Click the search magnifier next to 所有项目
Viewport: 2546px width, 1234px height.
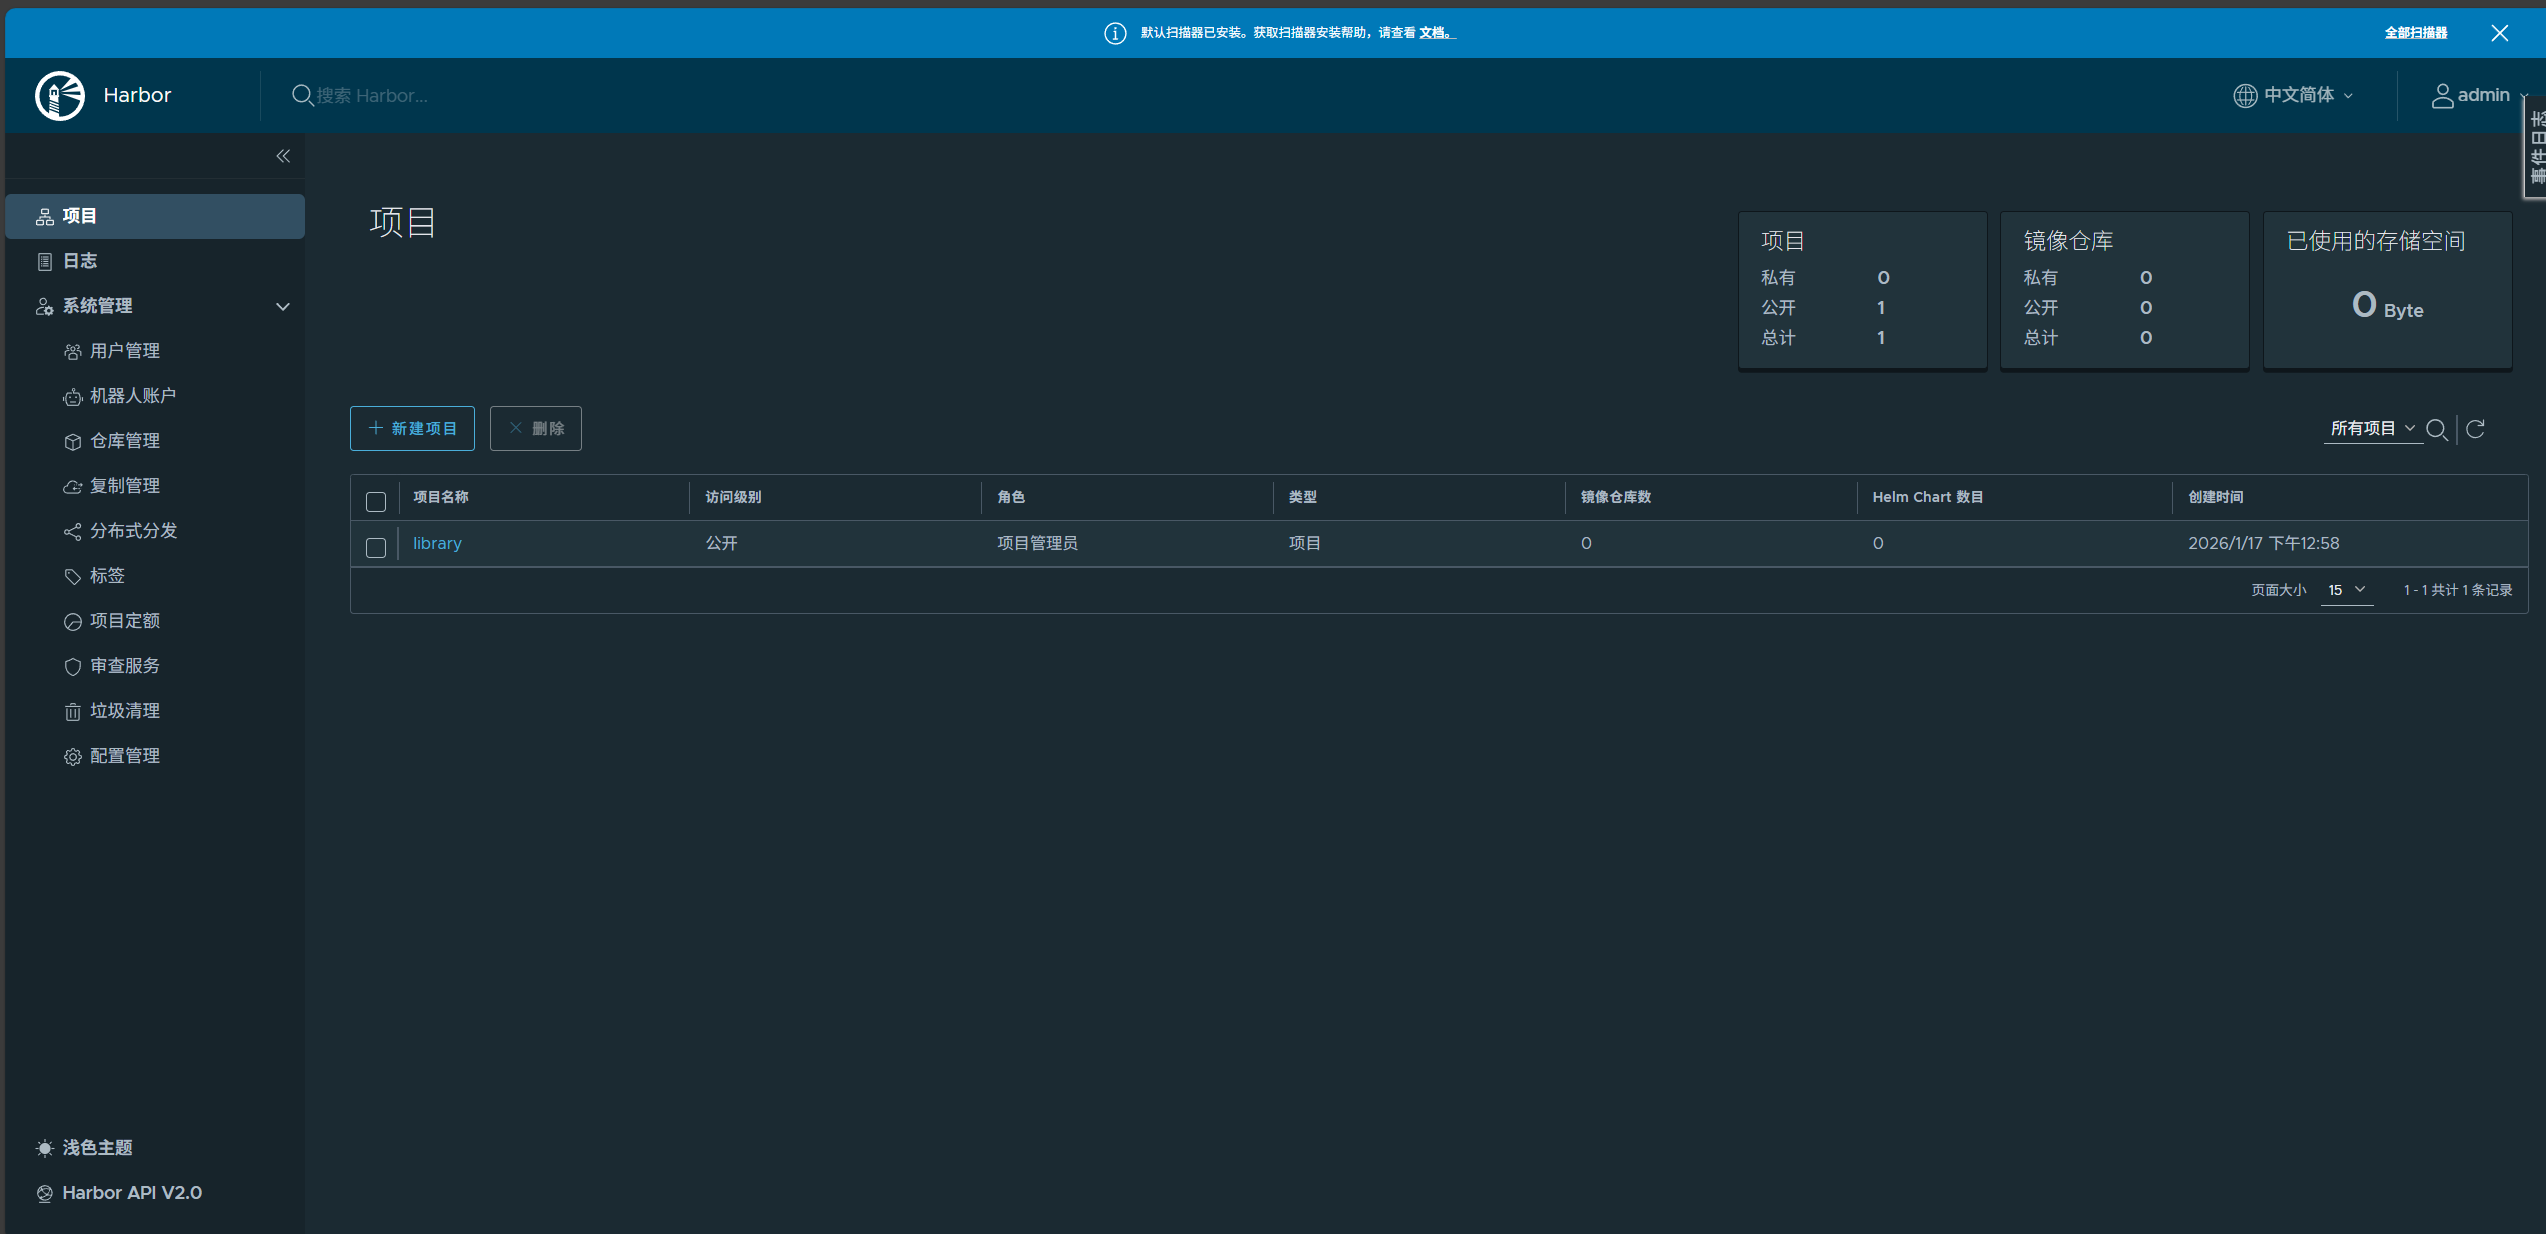(2437, 429)
